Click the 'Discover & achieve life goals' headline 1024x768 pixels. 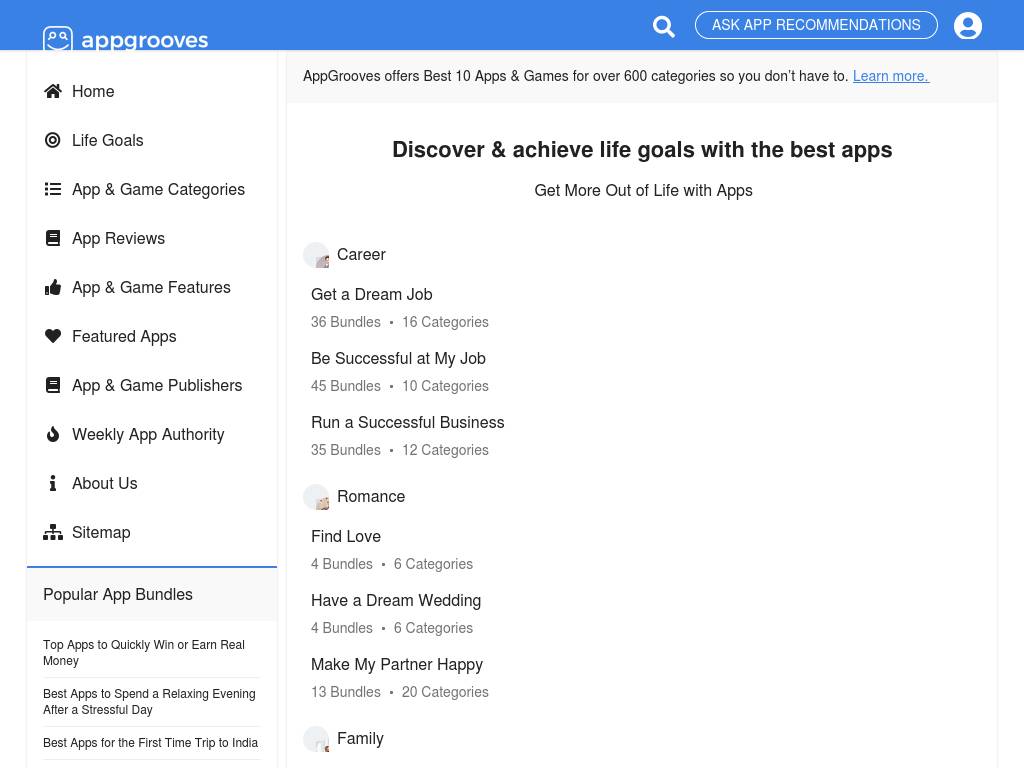(x=642, y=150)
